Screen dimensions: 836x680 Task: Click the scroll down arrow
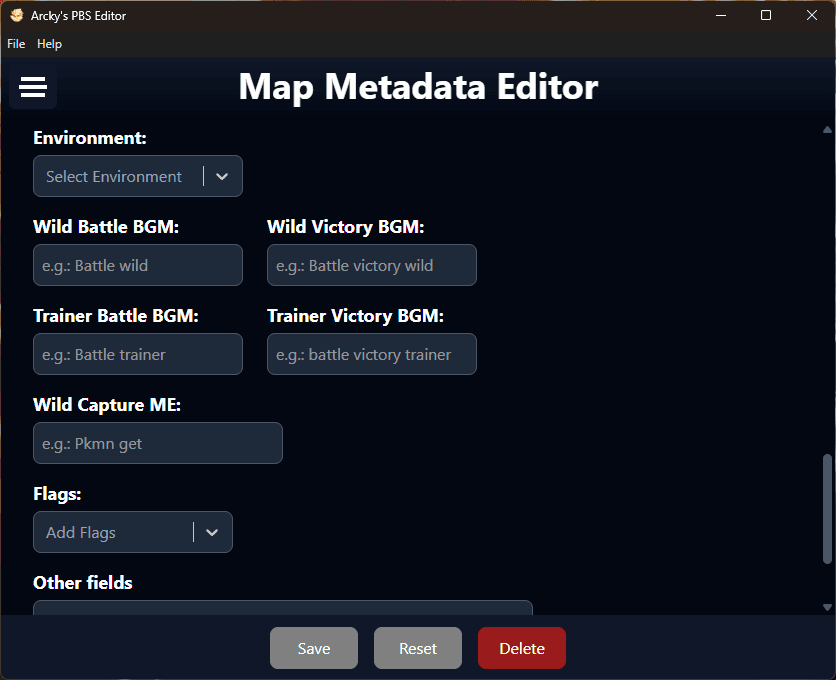[x=827, y=607]
